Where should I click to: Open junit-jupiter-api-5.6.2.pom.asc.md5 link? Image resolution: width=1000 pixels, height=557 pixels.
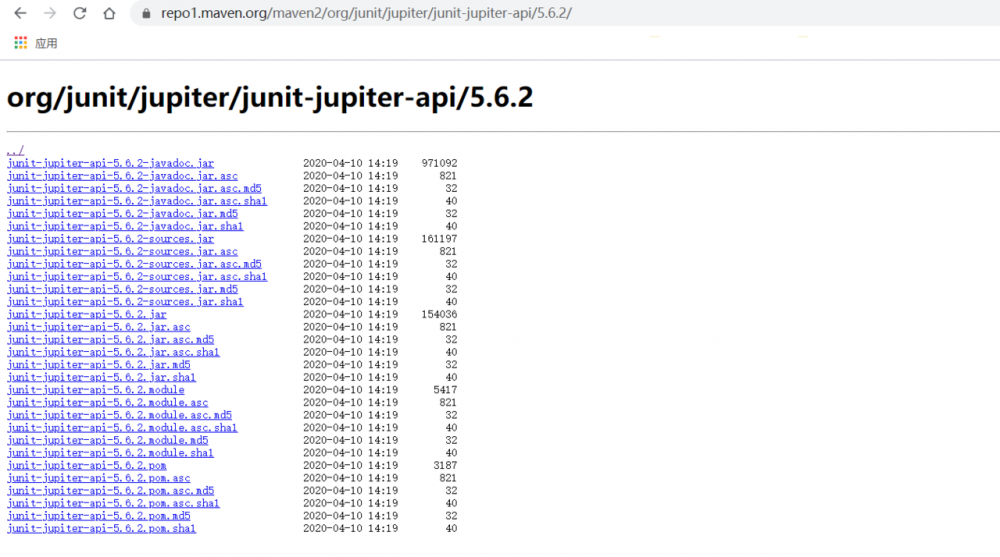[x=110, y=491]
